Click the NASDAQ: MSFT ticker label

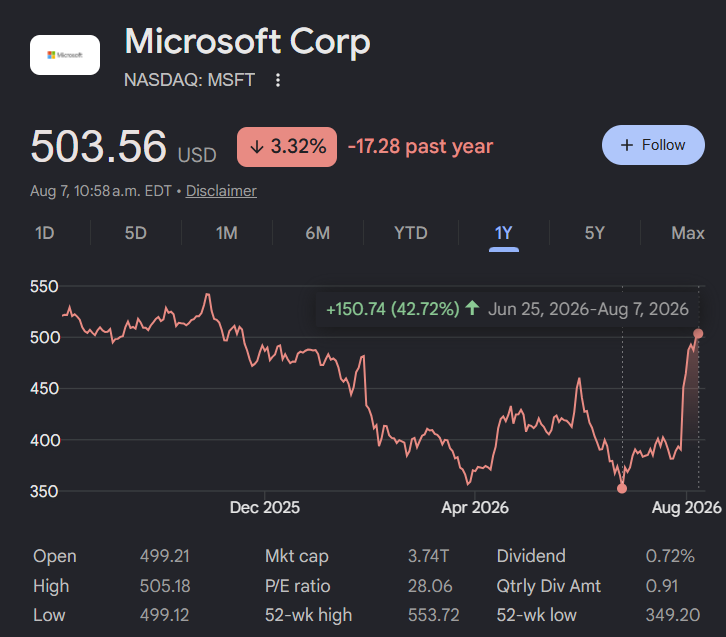tap(189, 80)
